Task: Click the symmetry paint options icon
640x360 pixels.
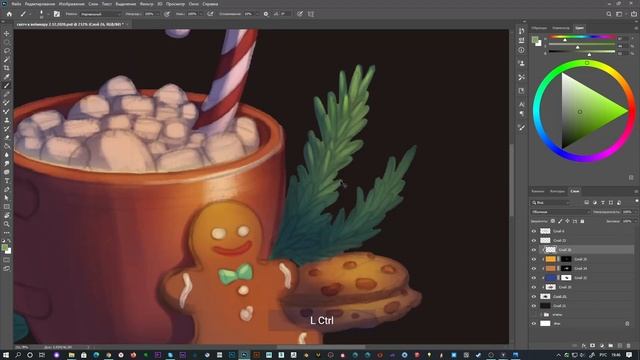Action: (x=311, y=14)
